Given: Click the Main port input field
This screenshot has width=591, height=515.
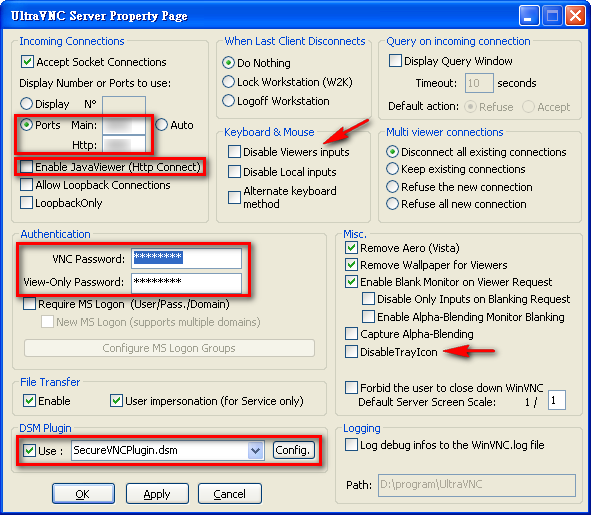Looking at the screenshot, I should 124,126.
